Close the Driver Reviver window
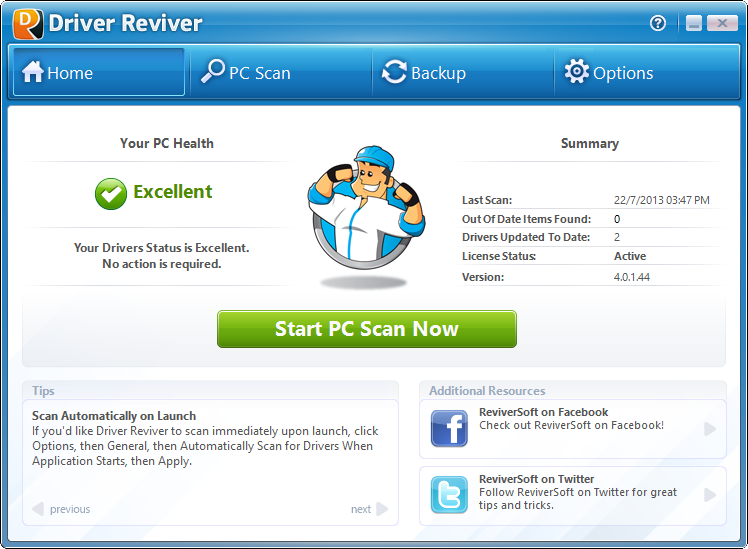The image size is (748, 549). tap(722, 22)
